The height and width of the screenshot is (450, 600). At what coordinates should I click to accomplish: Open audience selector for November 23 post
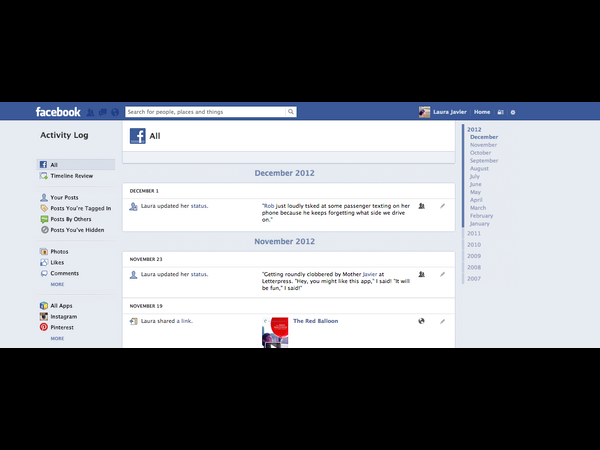point(421,273)
